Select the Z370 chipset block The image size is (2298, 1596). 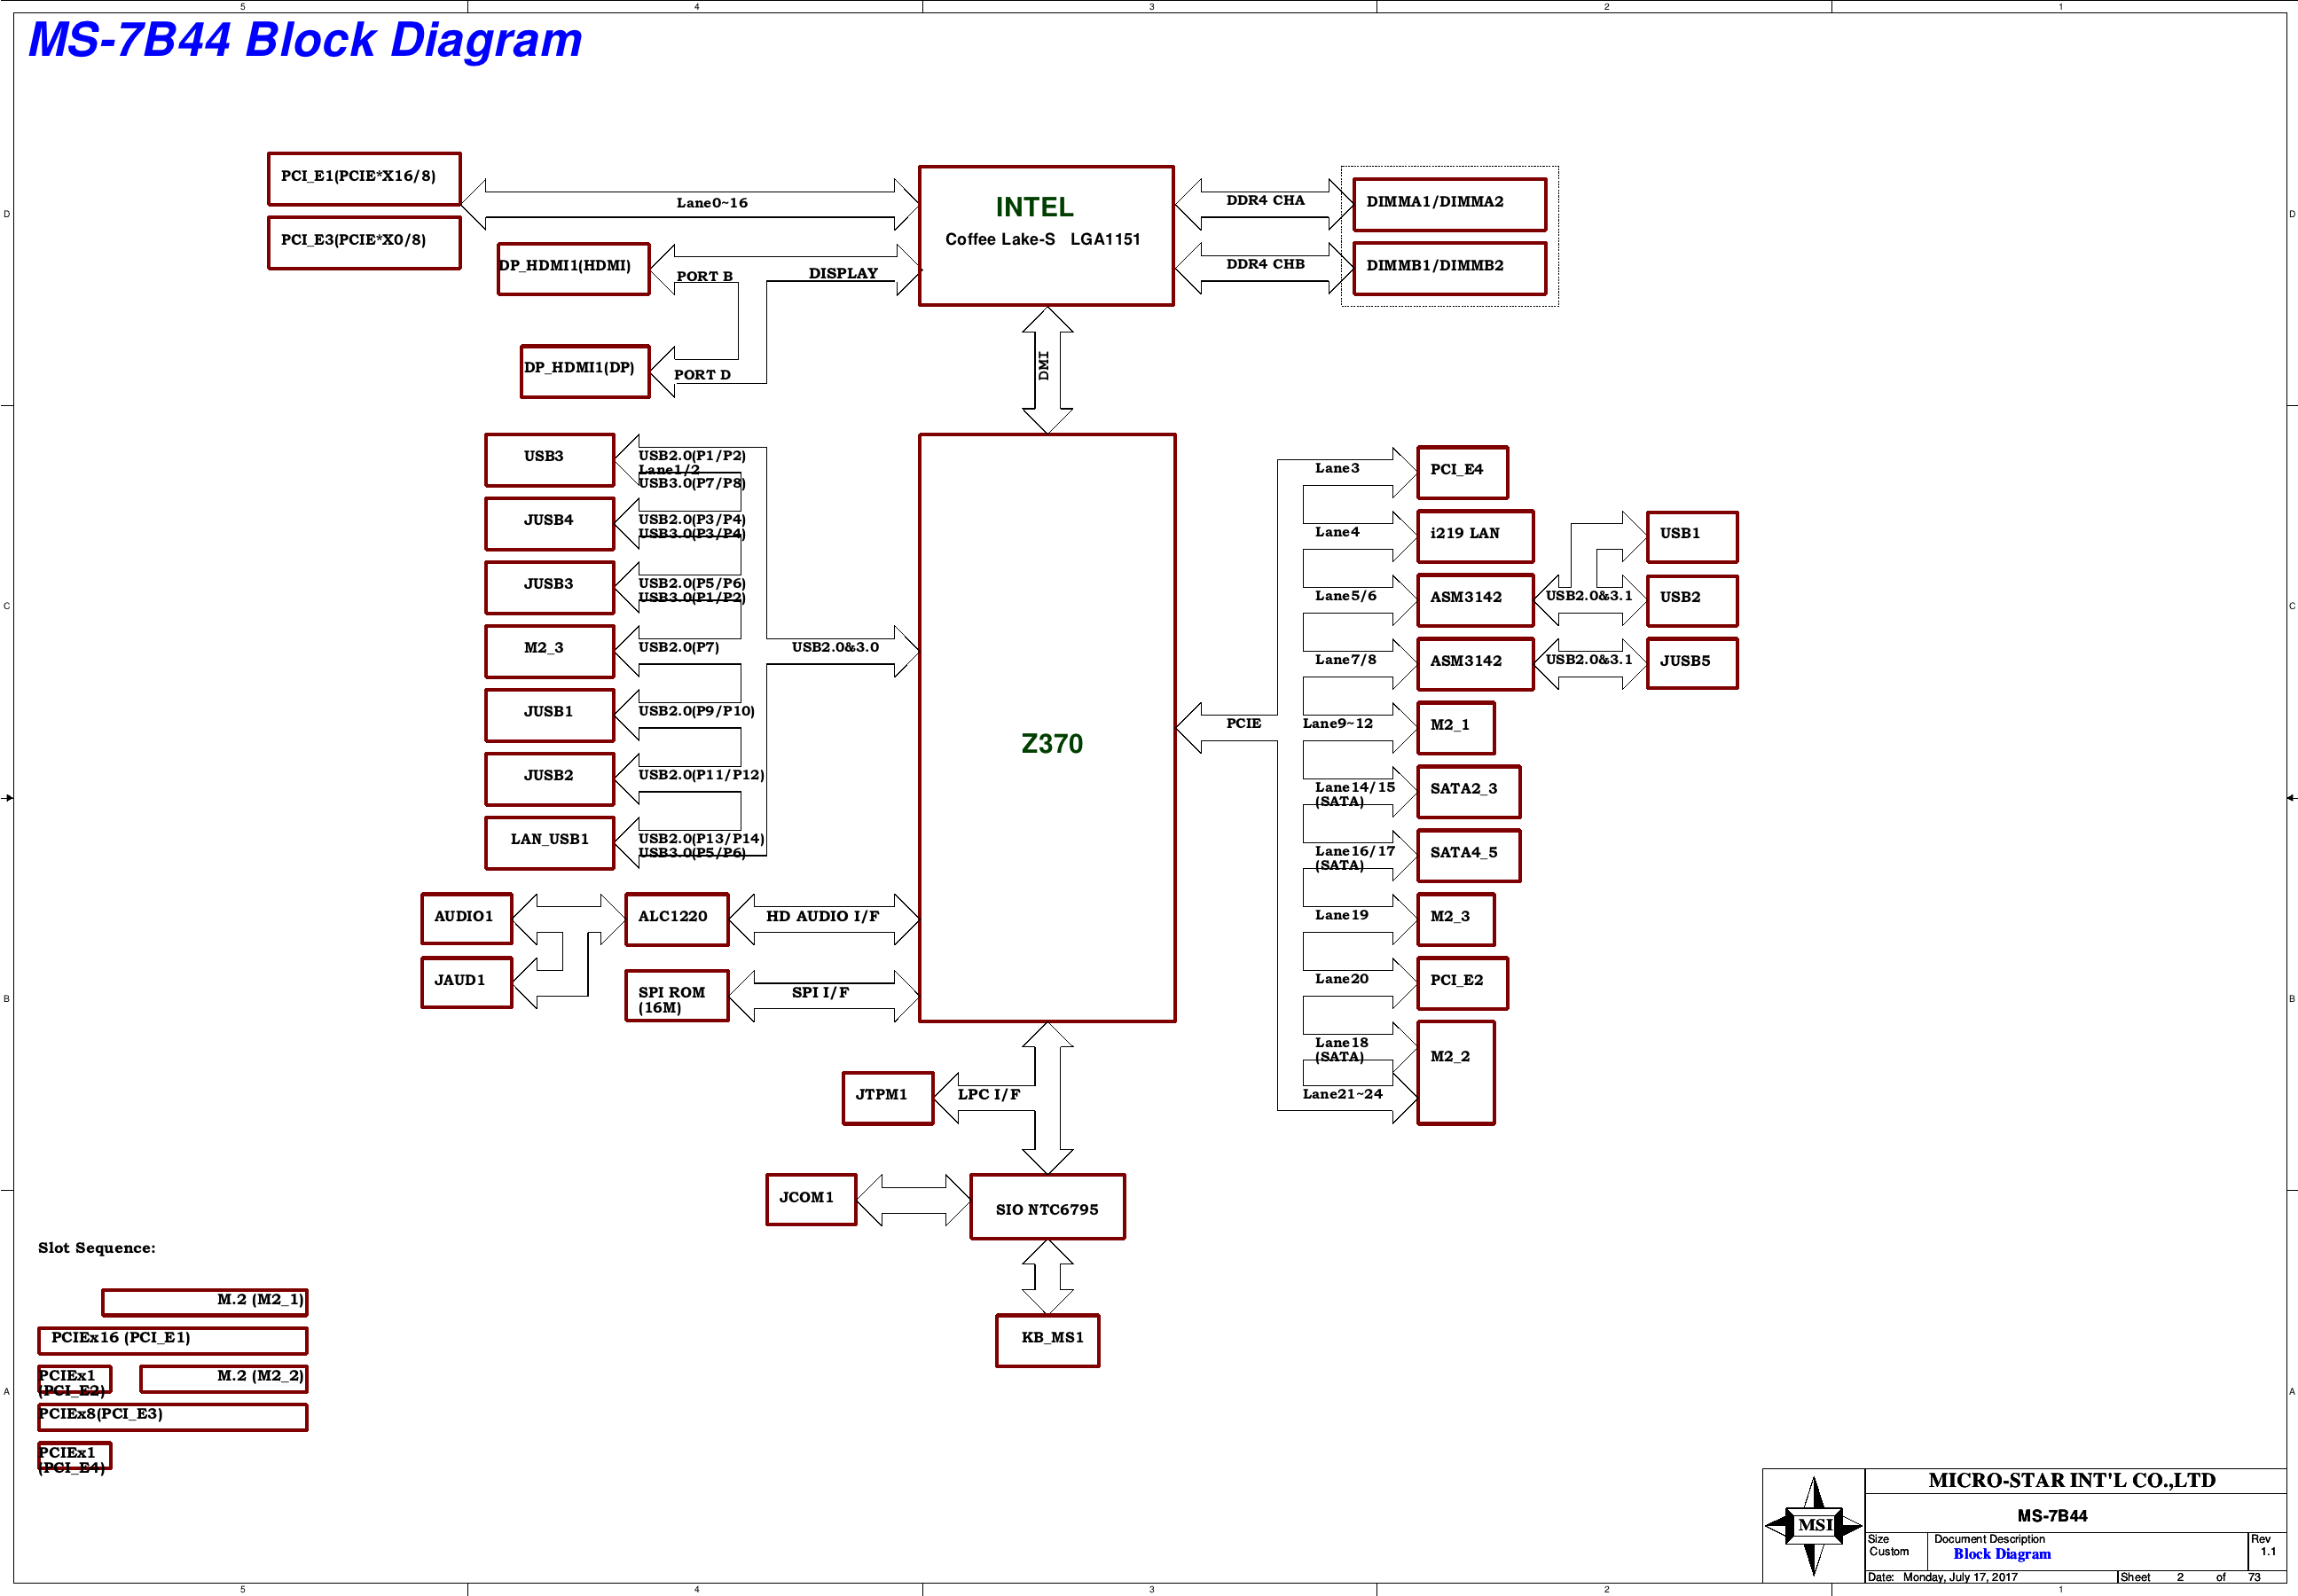tap(1047, 728)
